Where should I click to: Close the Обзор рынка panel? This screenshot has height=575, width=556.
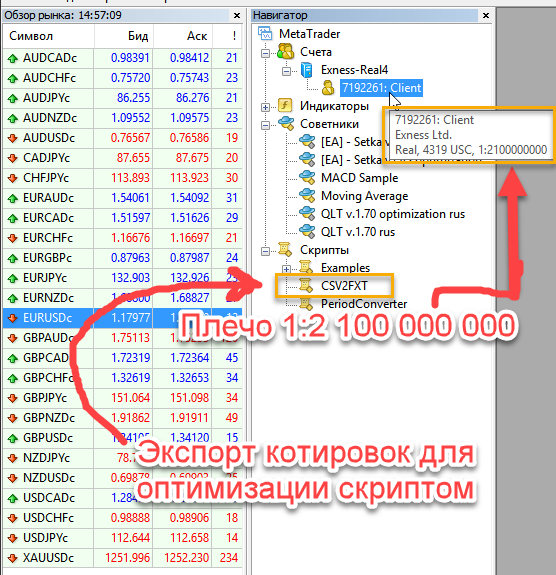[237, 15]
